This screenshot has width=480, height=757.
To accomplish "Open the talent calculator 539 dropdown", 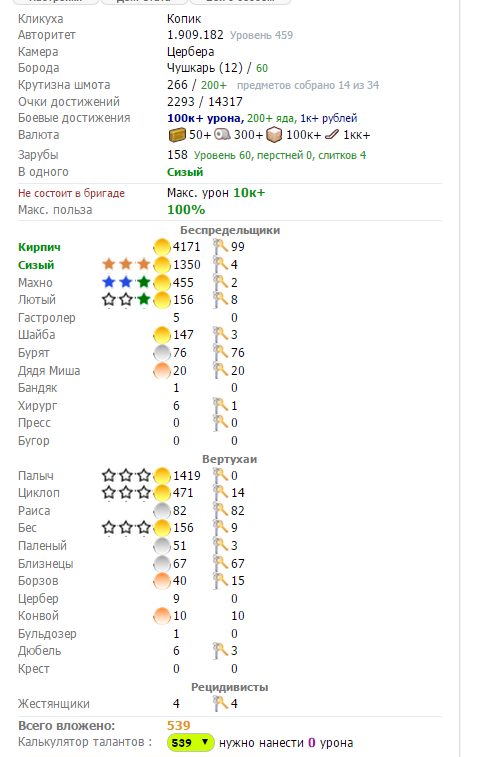I will coord(191,743).
